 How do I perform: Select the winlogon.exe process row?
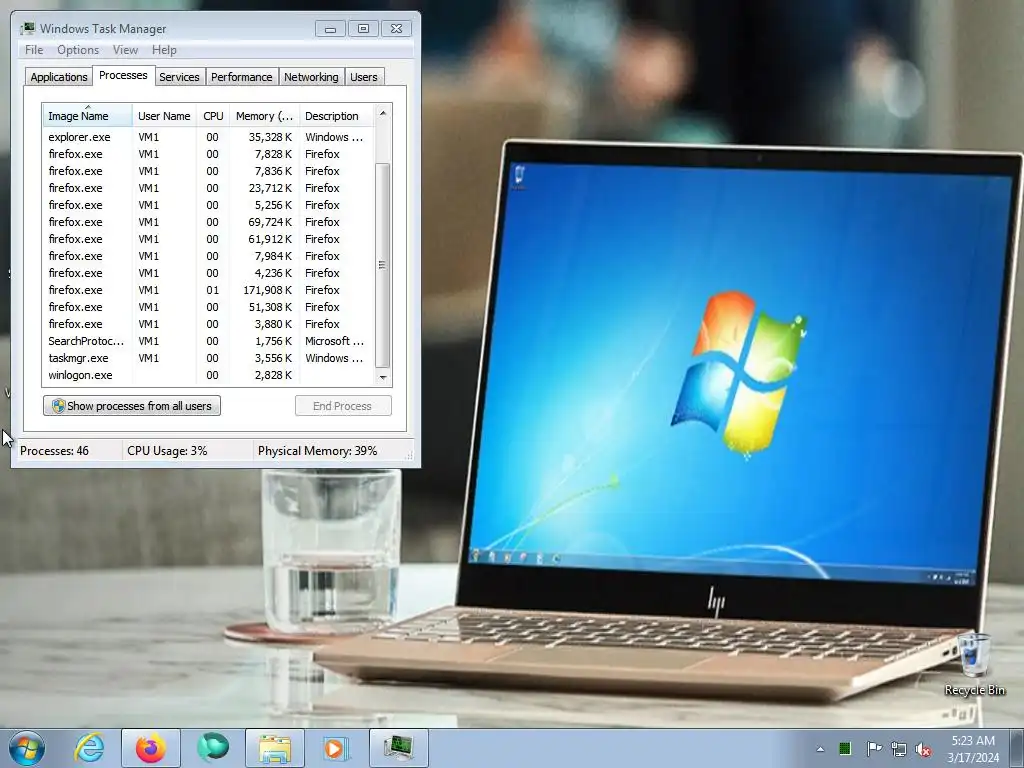point(208,375)
